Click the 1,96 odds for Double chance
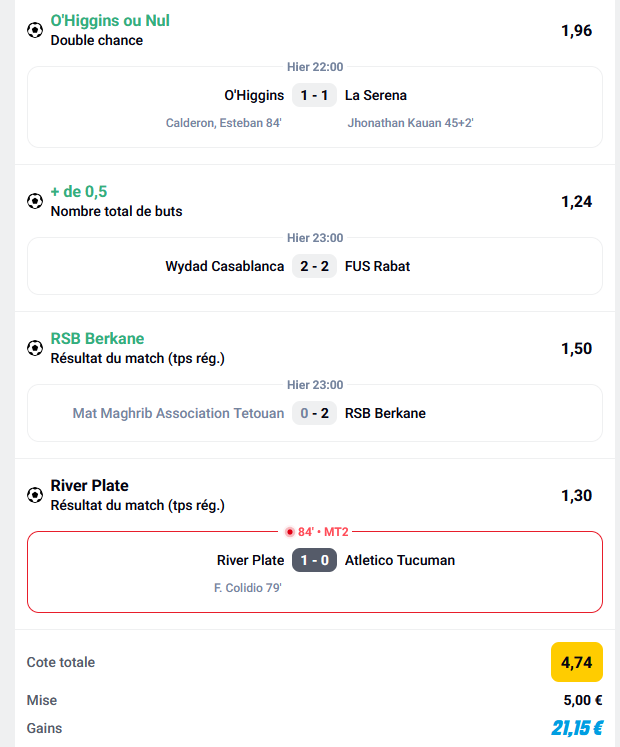Screen dimensions: 620x747 577,30
